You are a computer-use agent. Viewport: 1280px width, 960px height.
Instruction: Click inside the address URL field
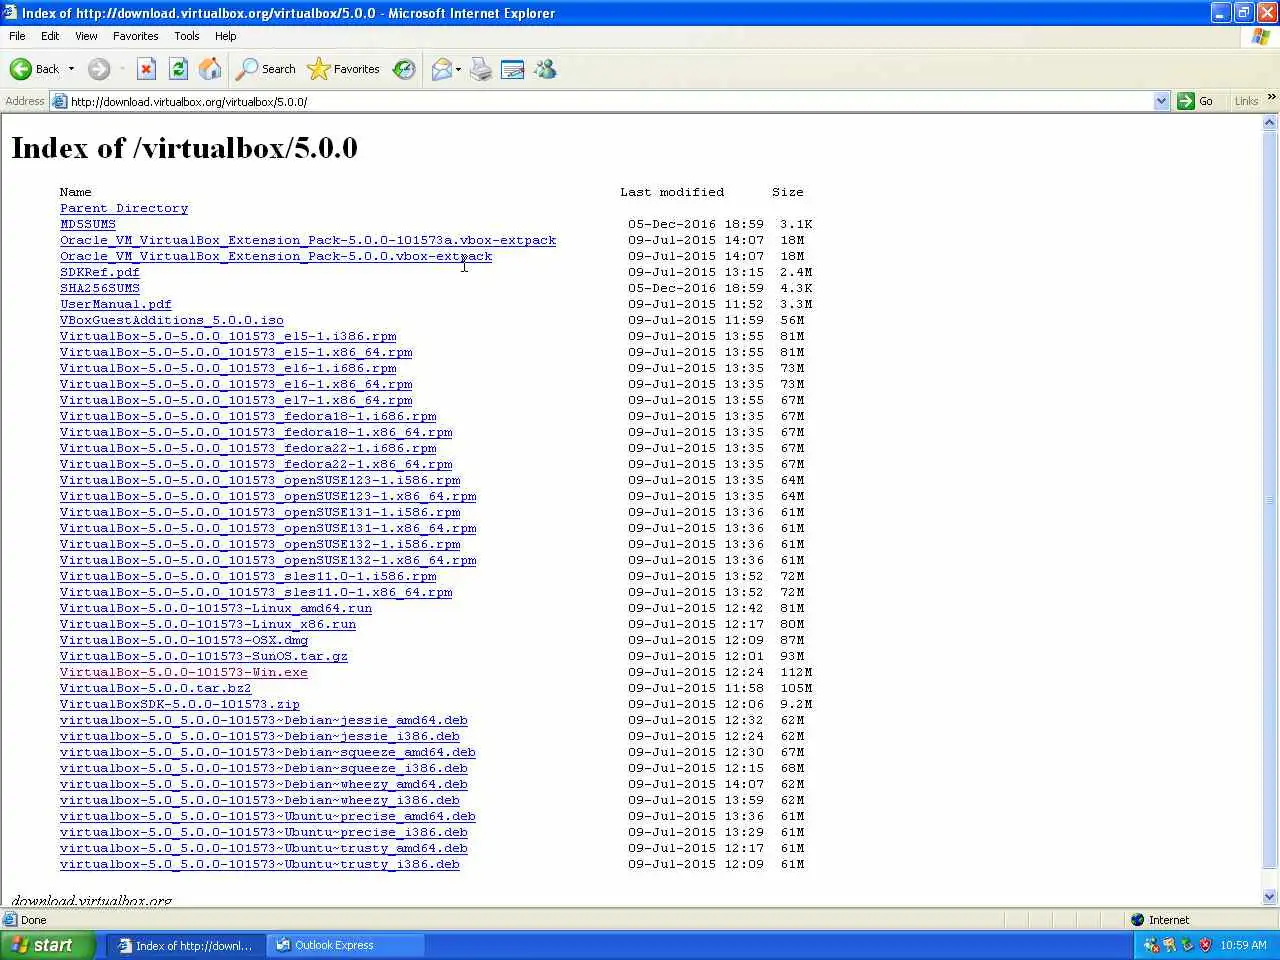coord(610,101)
